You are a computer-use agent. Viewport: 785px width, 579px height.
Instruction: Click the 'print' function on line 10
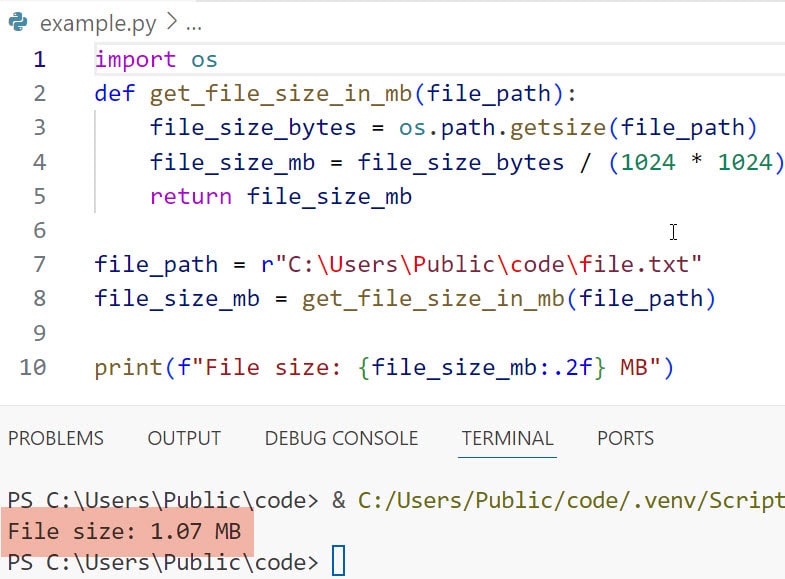129,368
